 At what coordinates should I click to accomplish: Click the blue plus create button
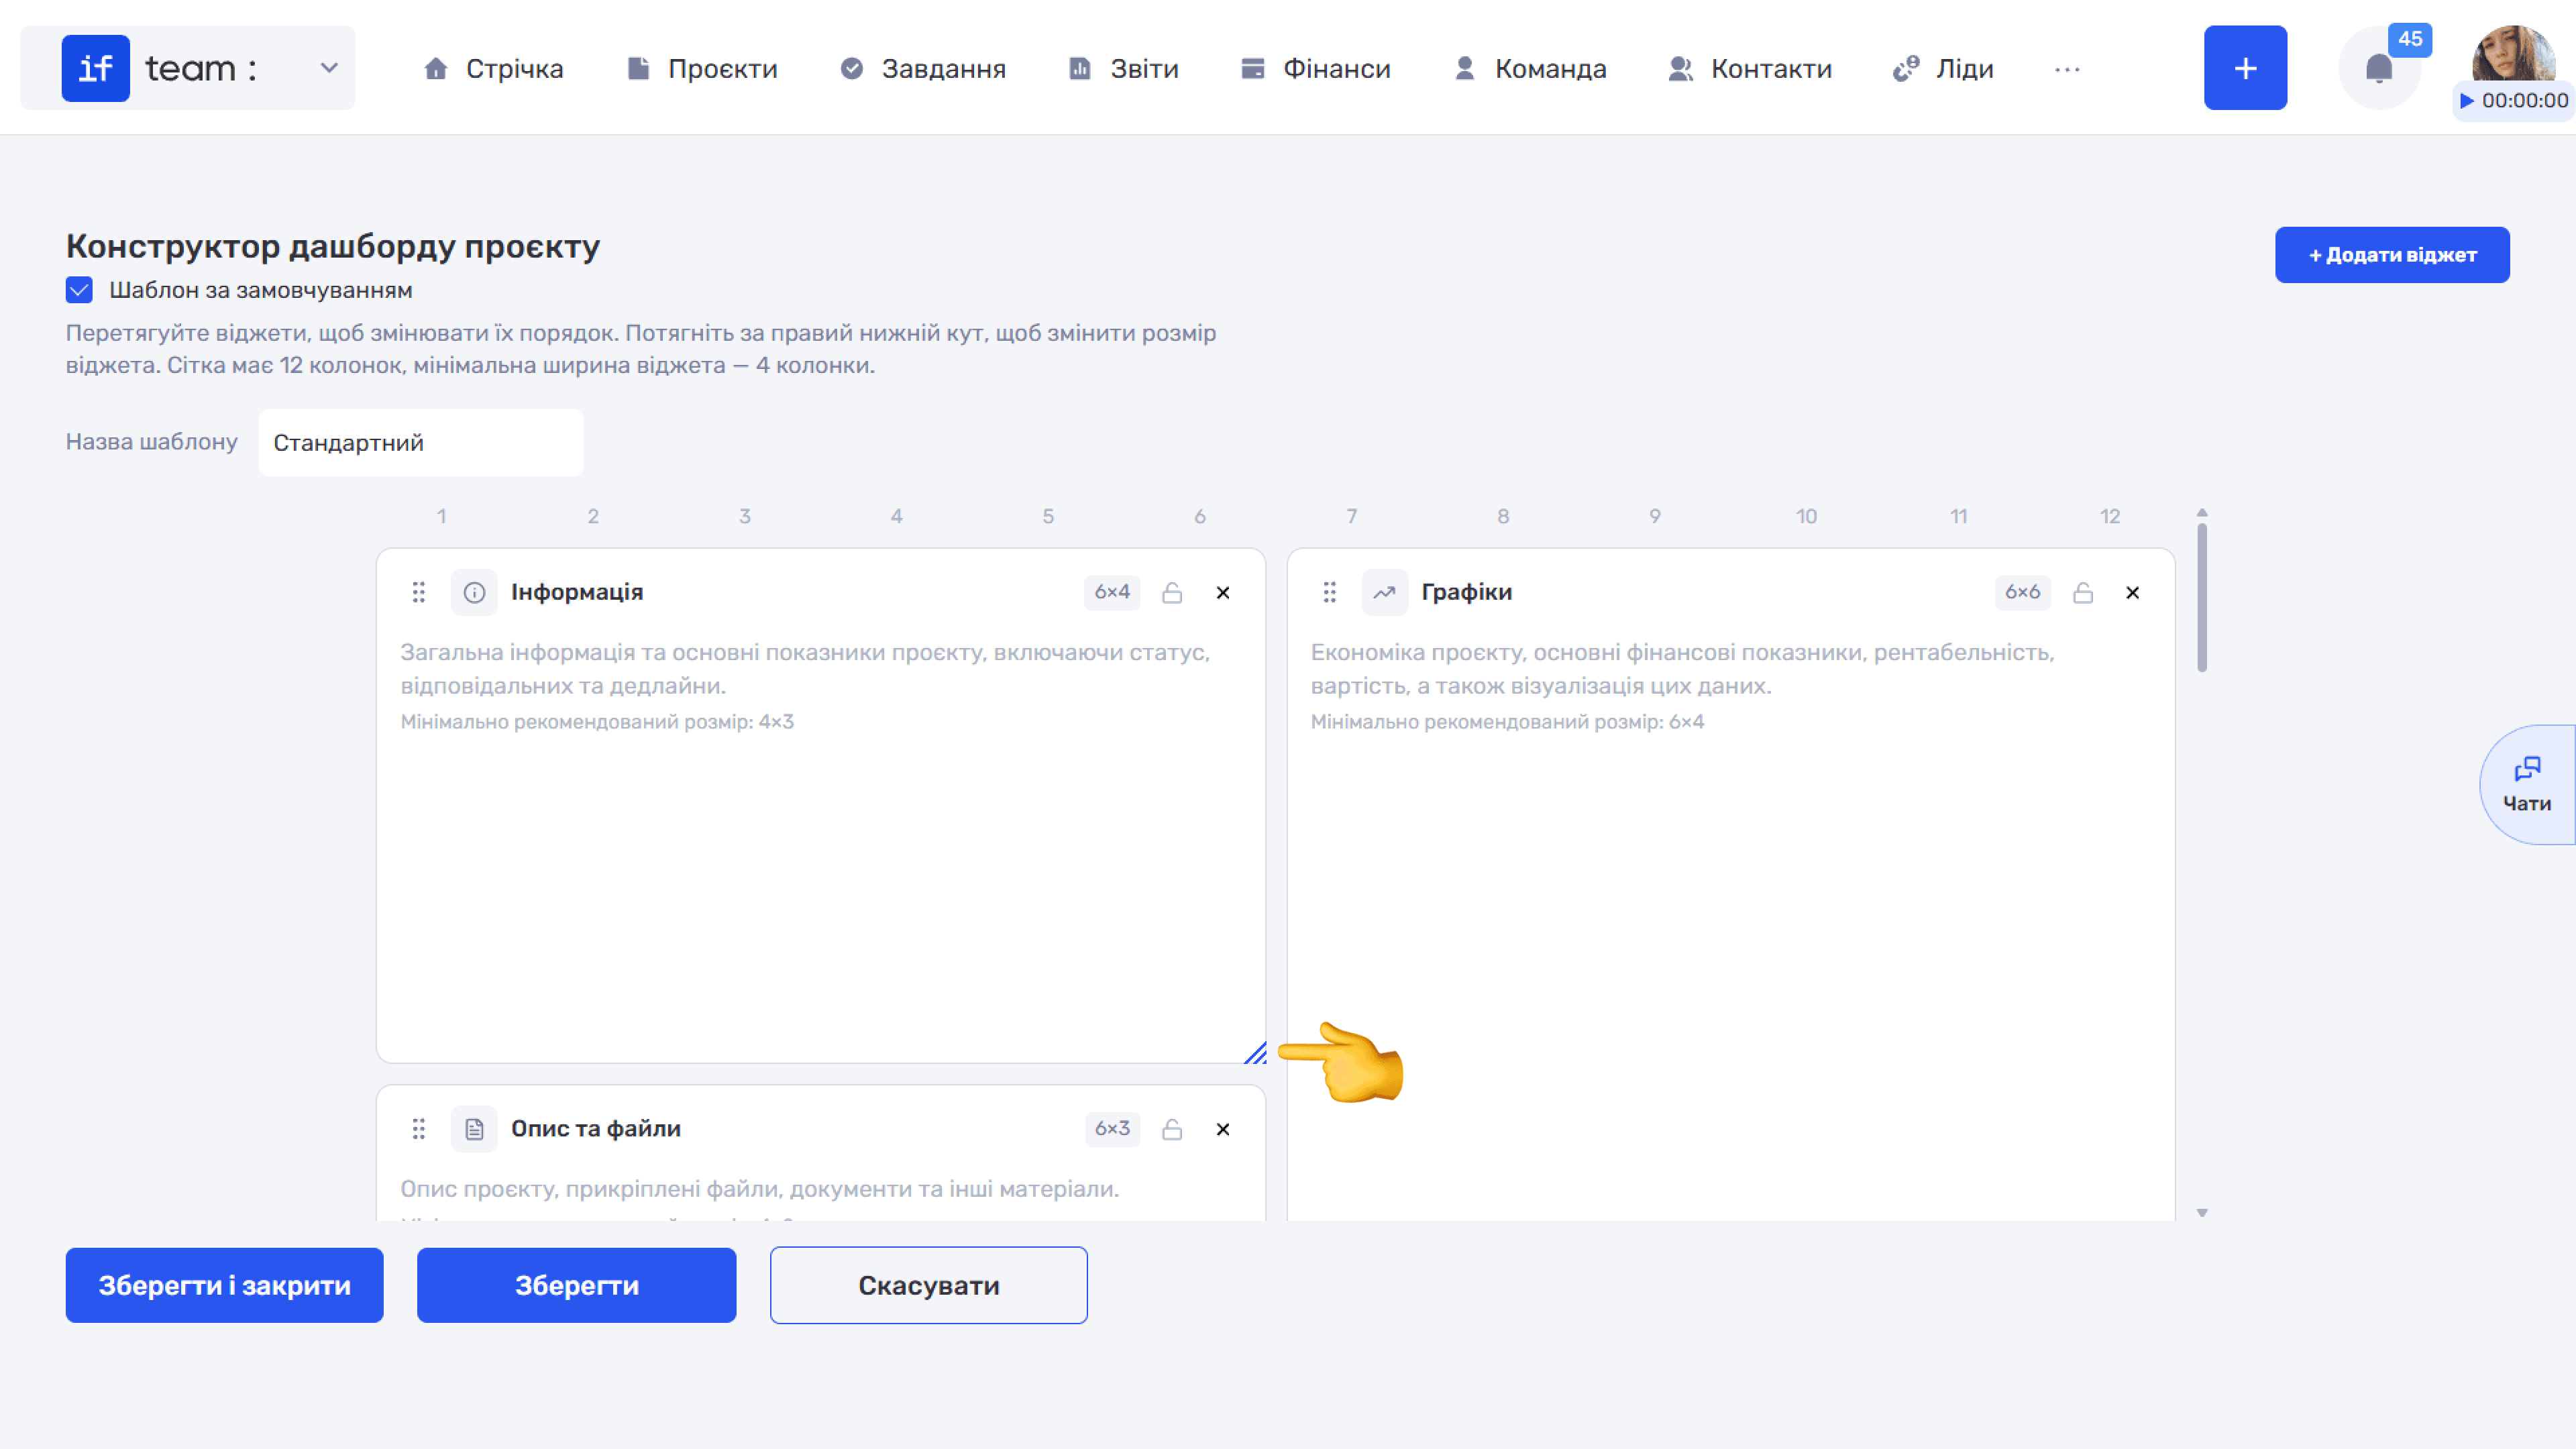tap(2245, 68)
